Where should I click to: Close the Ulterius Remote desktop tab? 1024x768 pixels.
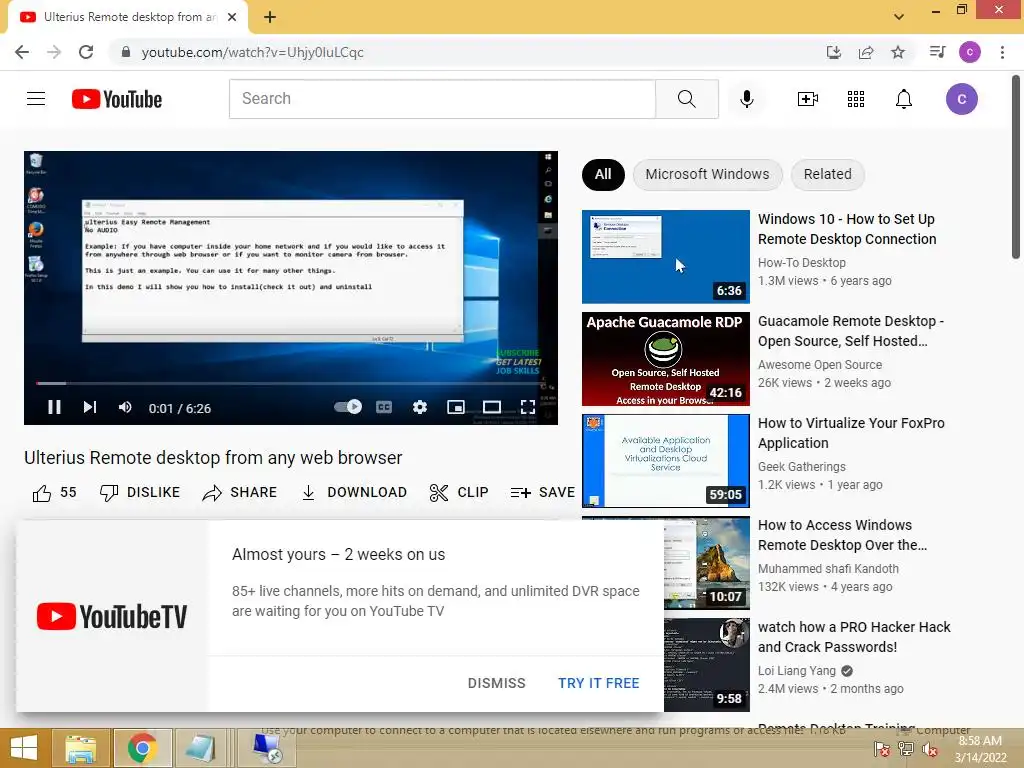pyautogui.click(x=232, y=17)
